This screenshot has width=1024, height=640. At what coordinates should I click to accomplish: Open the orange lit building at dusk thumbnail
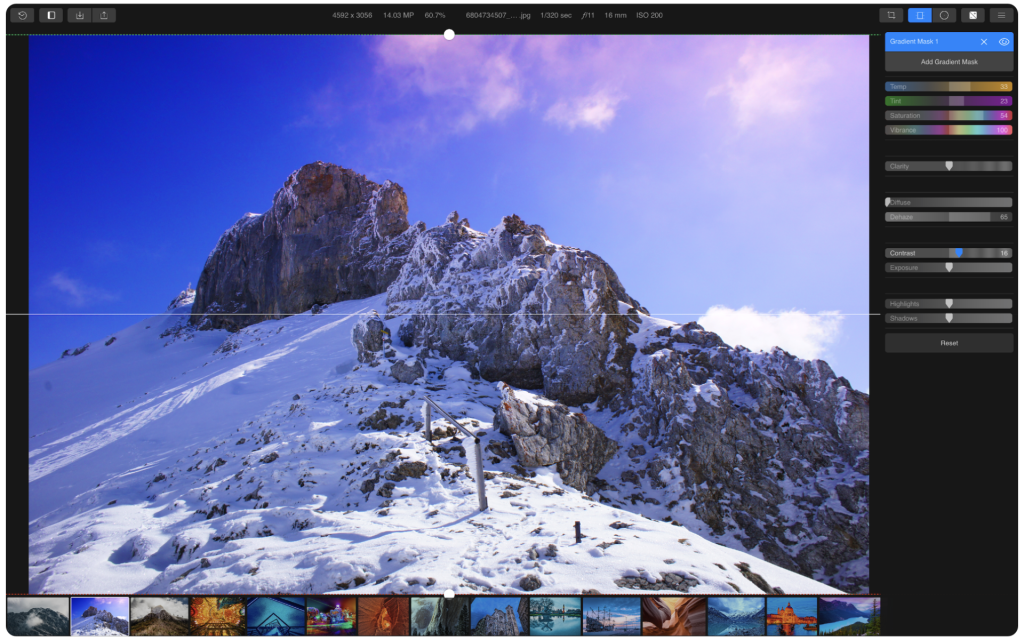(792, 616)
